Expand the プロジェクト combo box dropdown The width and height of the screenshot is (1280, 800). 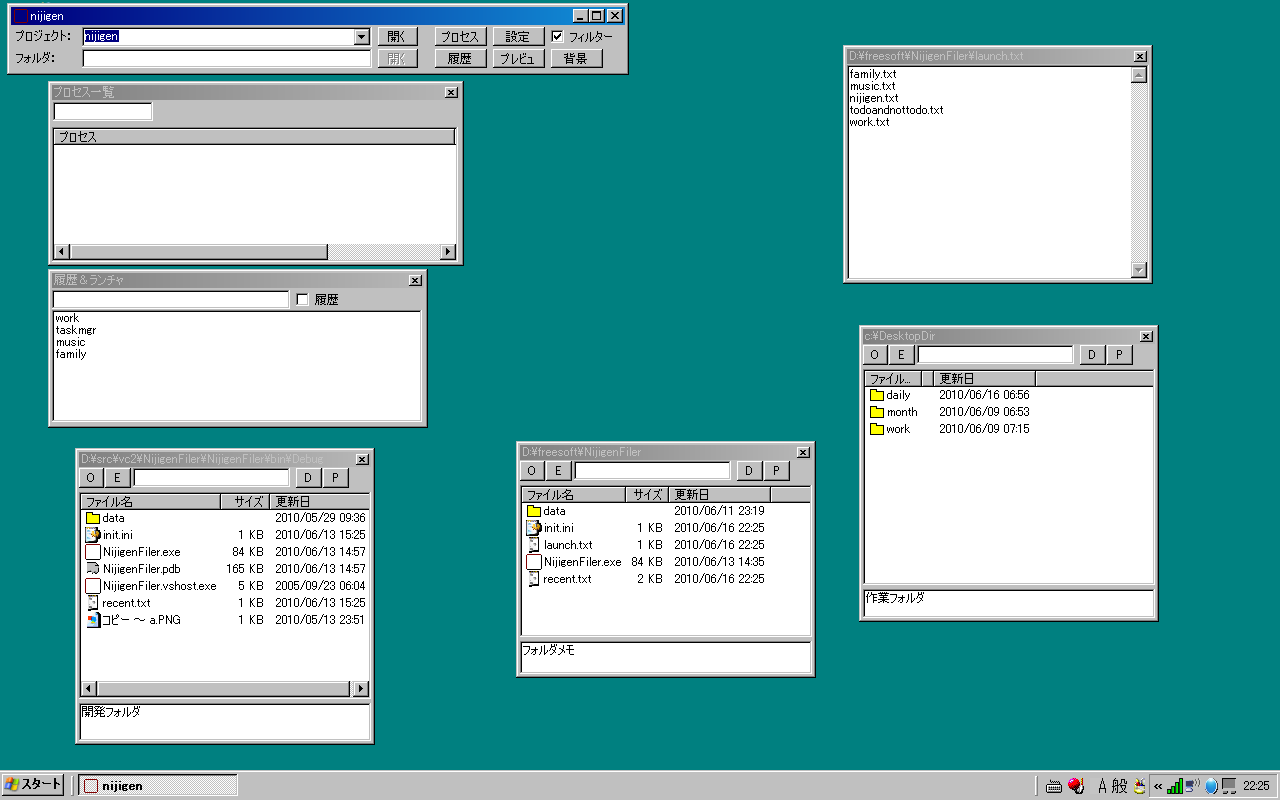(362, 37)
